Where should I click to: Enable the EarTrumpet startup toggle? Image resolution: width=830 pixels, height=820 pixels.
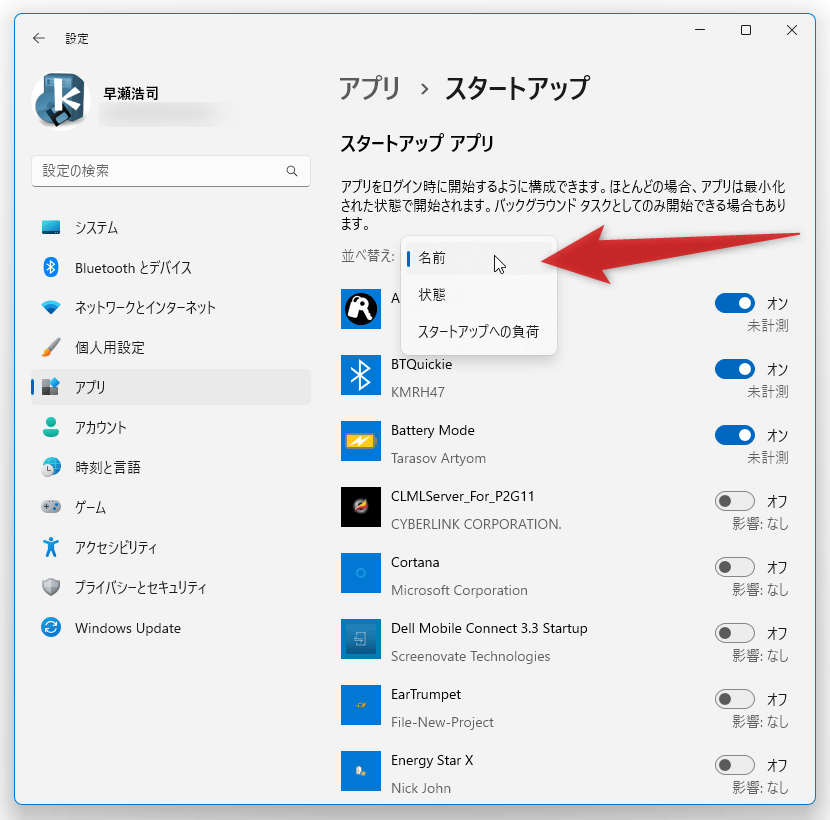tap(735, 699)
